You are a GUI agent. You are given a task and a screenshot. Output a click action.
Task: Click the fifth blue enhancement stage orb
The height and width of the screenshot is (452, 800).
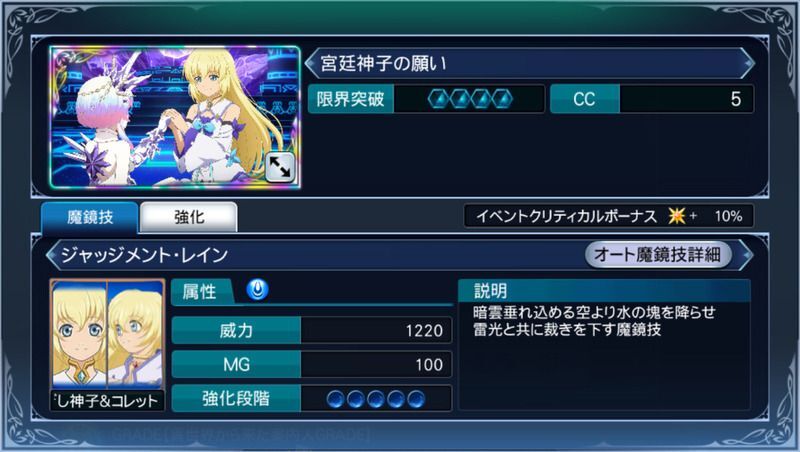(x=416, y=399)
